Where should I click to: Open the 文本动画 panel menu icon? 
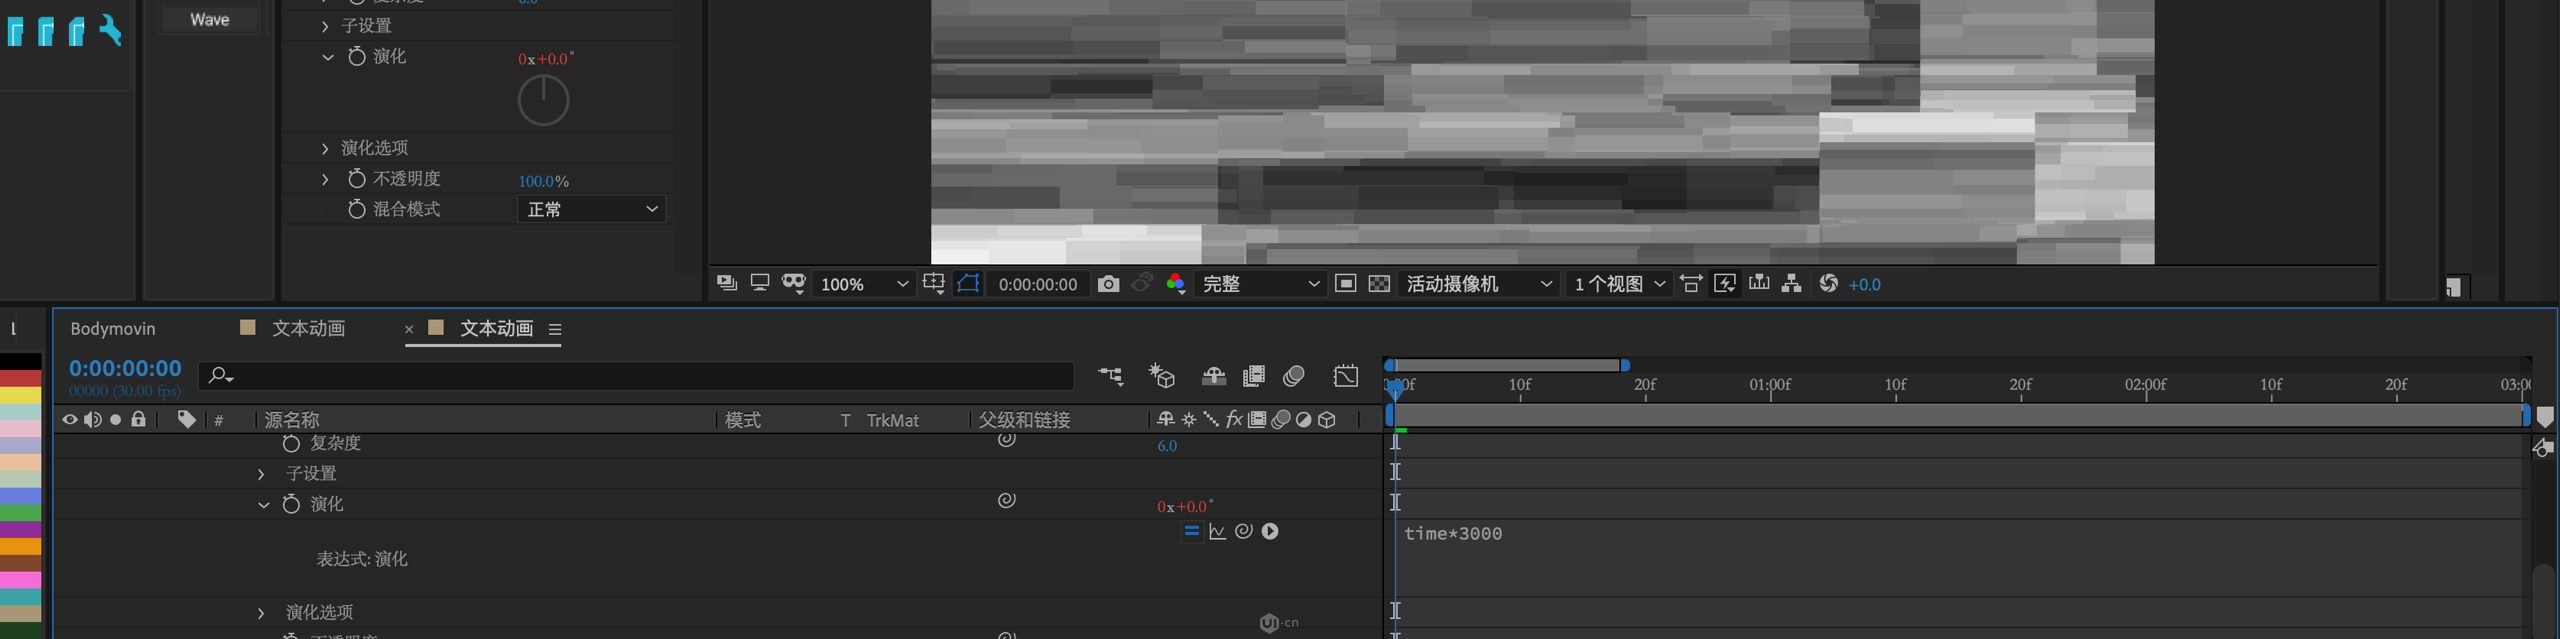[555, 329]
